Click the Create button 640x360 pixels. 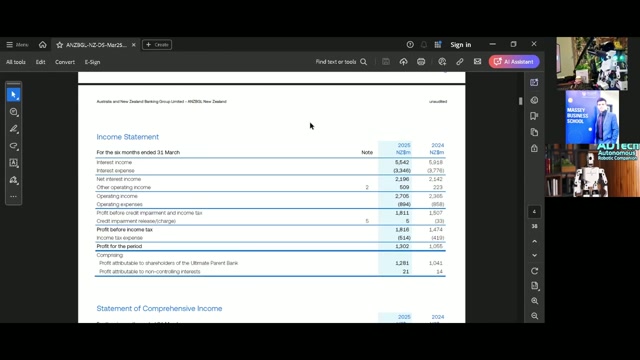click(157, 44)
